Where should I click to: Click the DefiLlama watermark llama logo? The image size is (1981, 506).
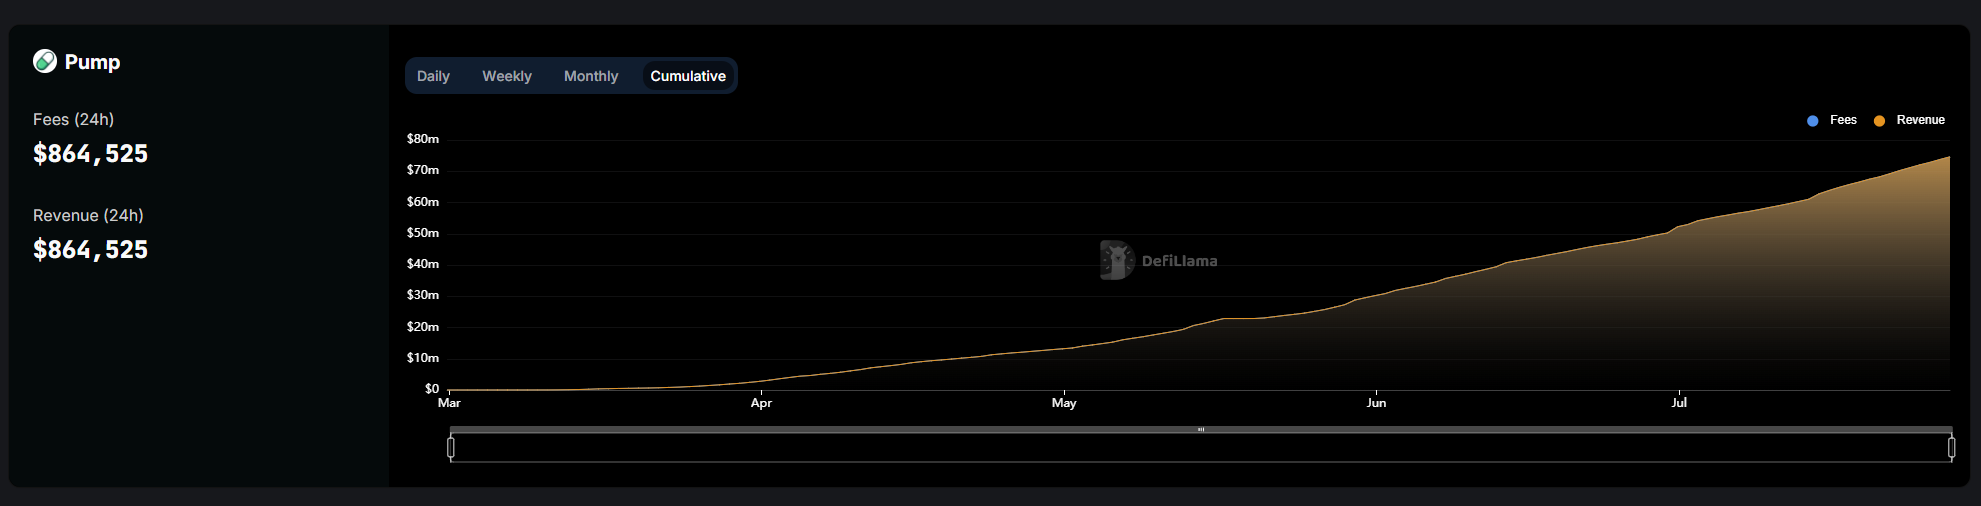pos(1116,260)
